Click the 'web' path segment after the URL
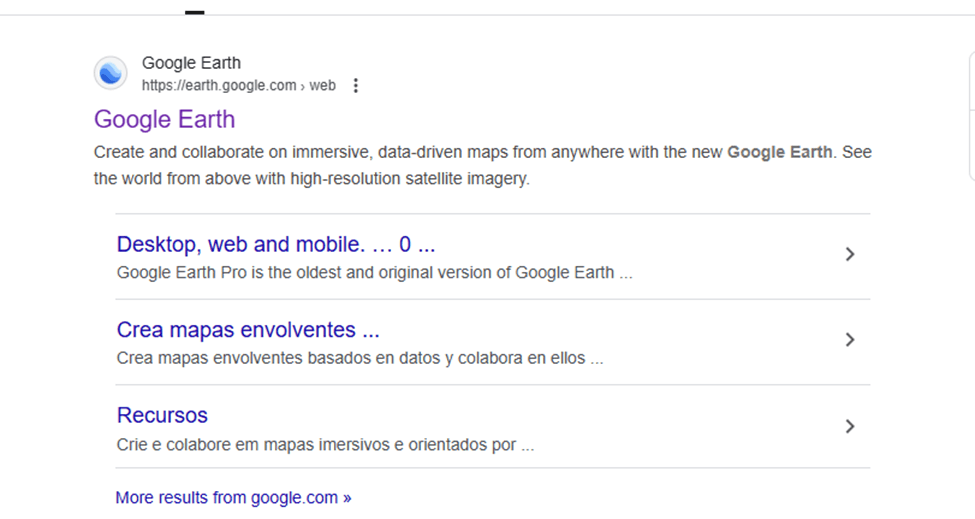Screen dimensions: 975x519 click(322, 86)
